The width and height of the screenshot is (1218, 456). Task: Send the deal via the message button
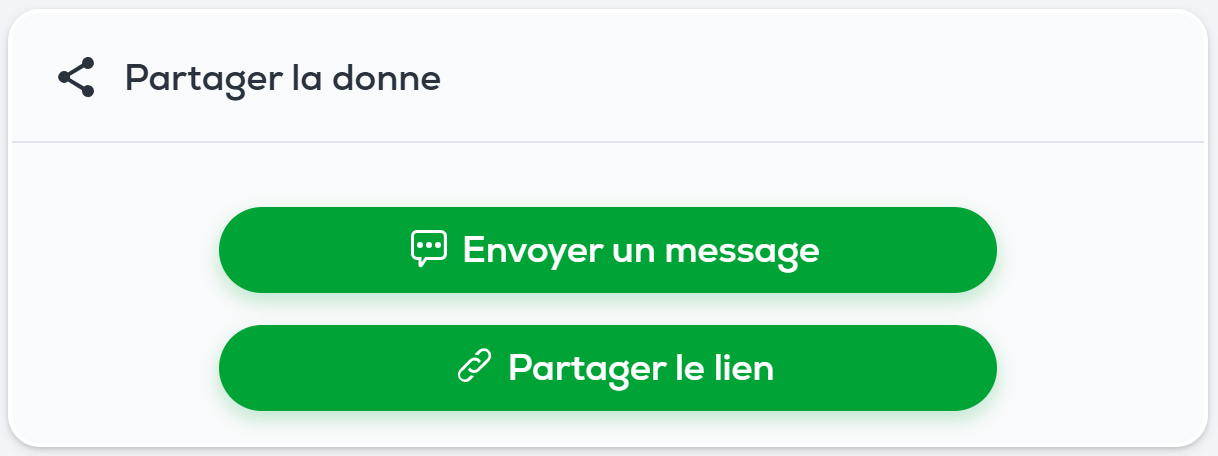pos(607,250)
